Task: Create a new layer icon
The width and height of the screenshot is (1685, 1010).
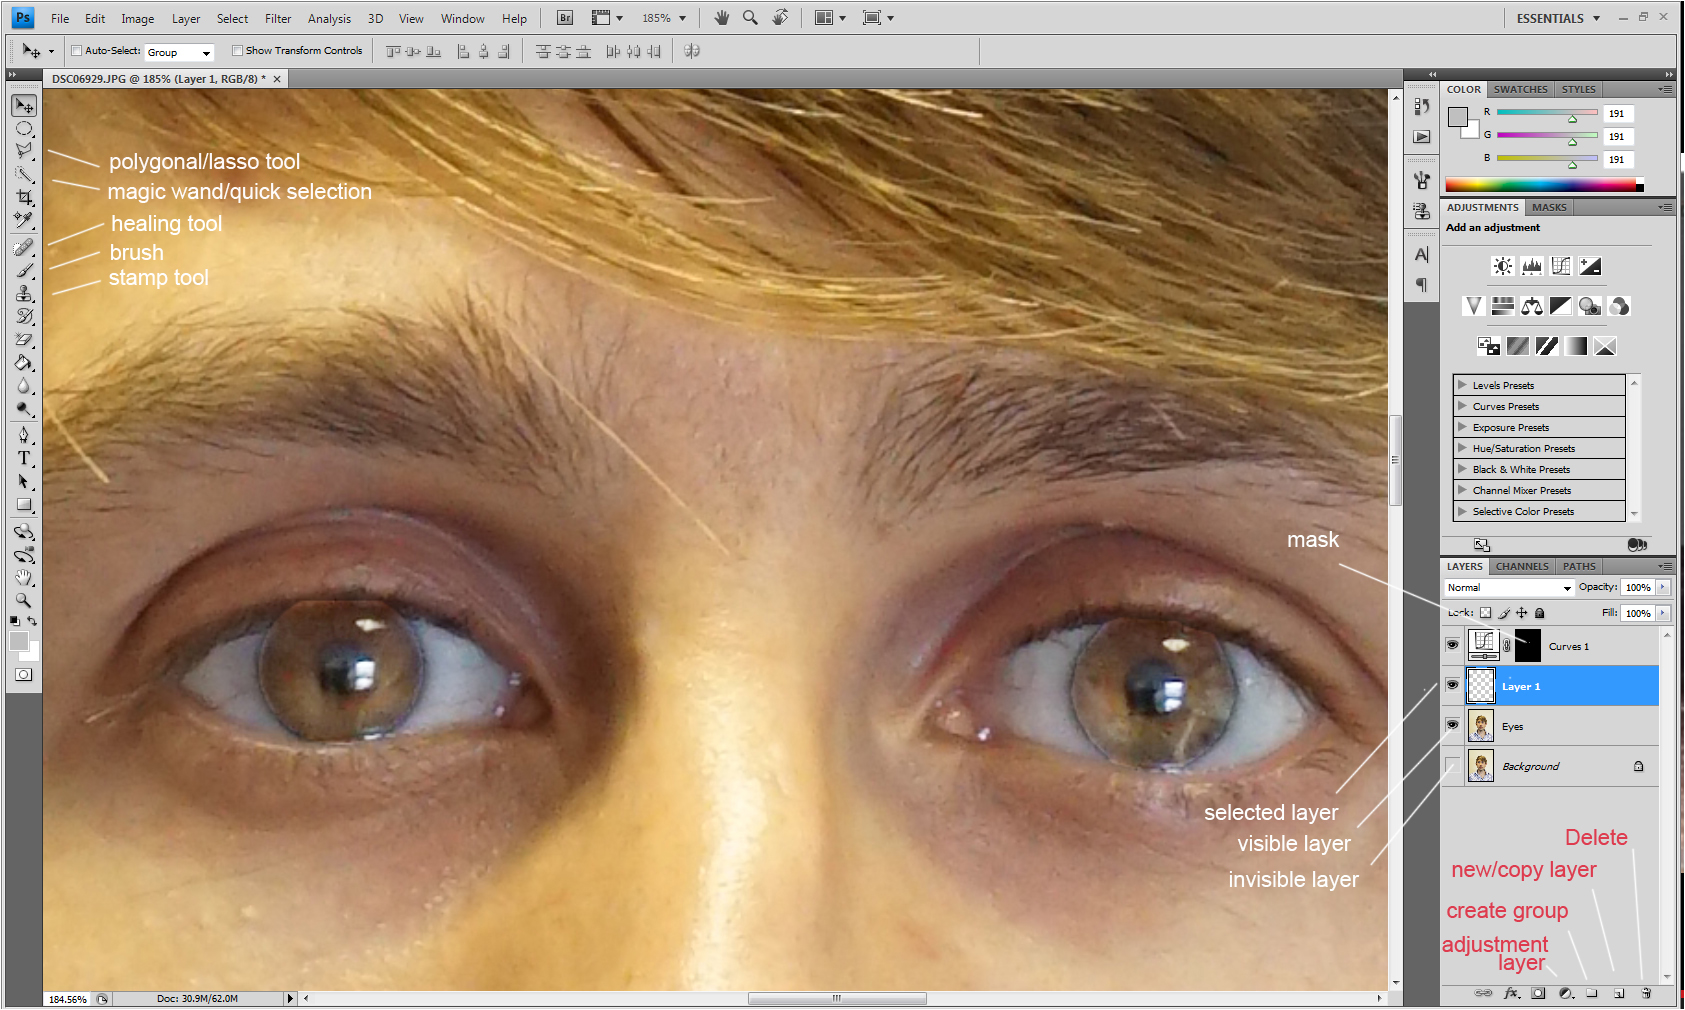Action: pyautogui.click(x=1619, y=993)
